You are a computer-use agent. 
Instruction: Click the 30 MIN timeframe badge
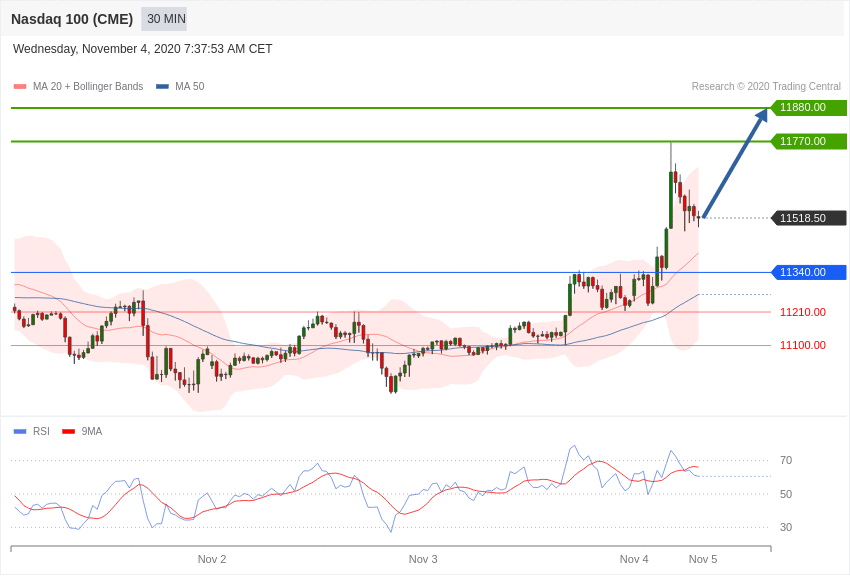pos(164,19)
